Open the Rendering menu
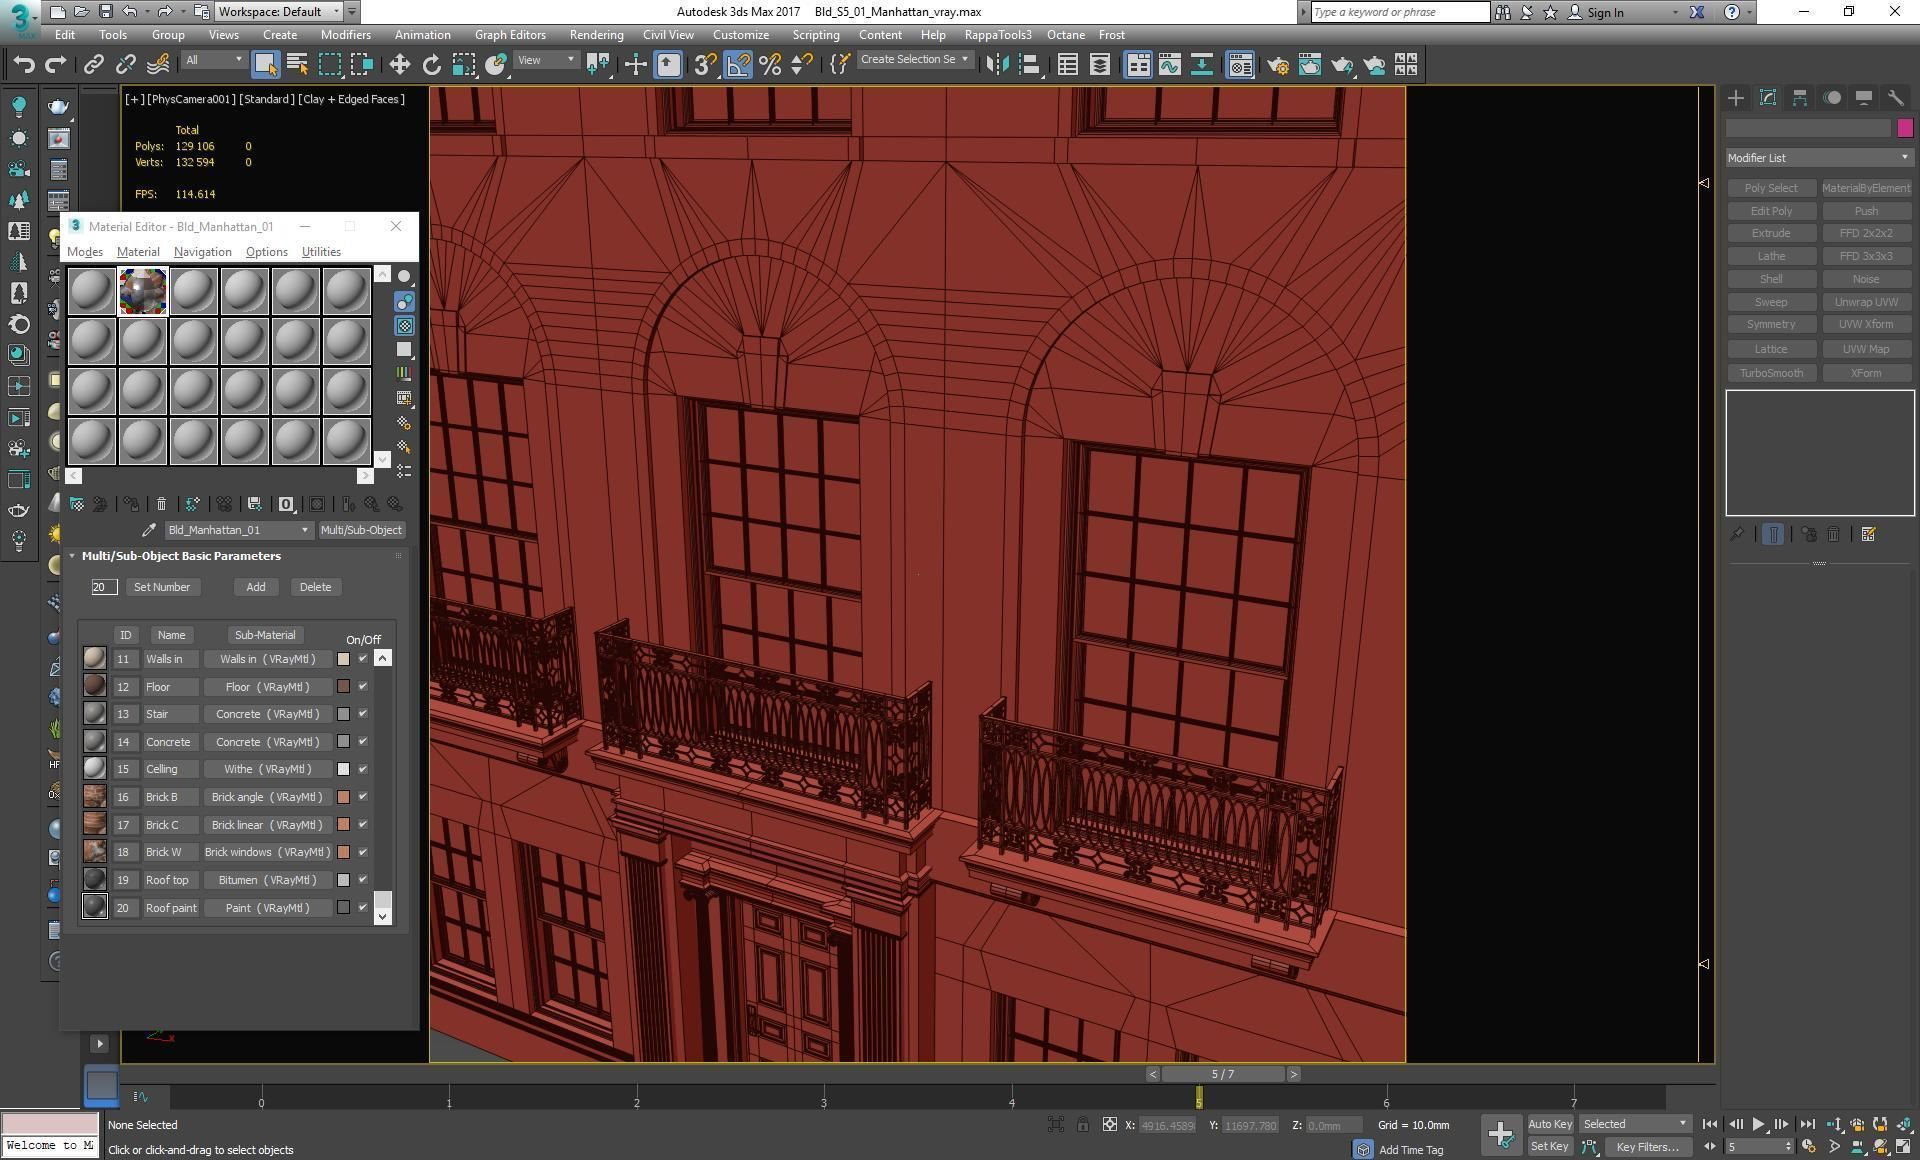This screenshot has width=1920, height=1160. 596,35
